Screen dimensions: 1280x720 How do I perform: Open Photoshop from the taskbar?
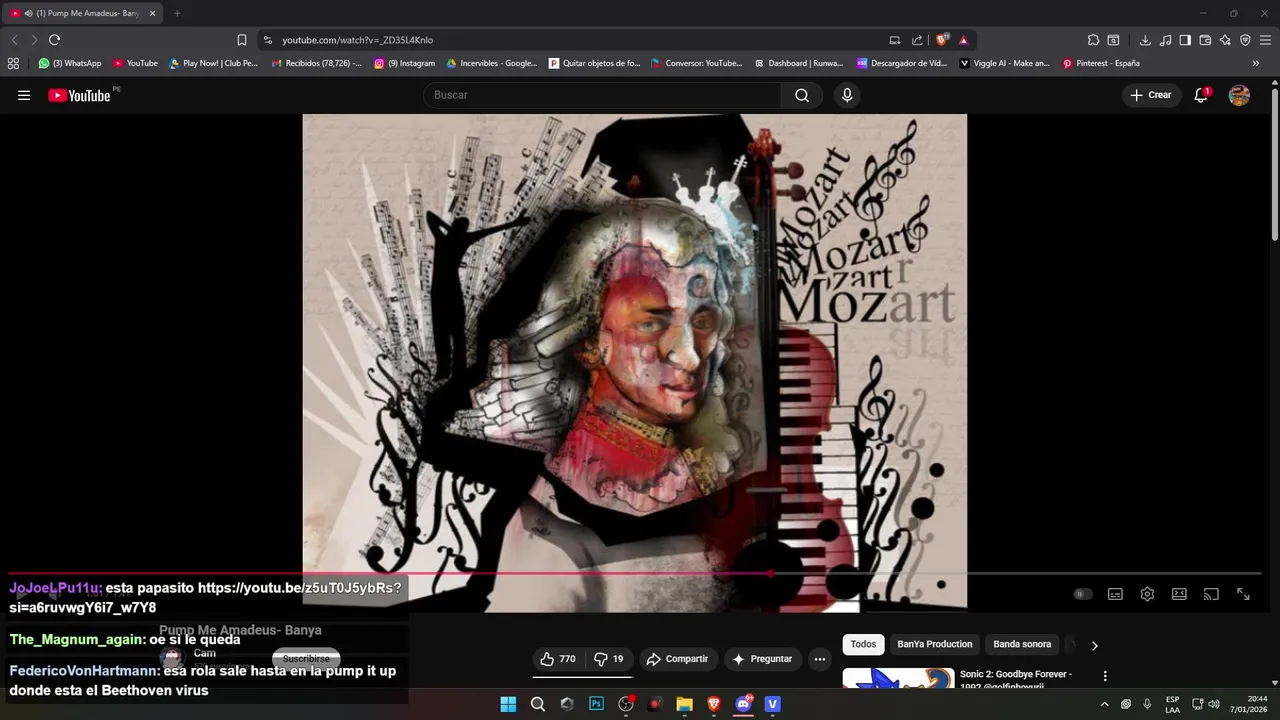point(597,704)
